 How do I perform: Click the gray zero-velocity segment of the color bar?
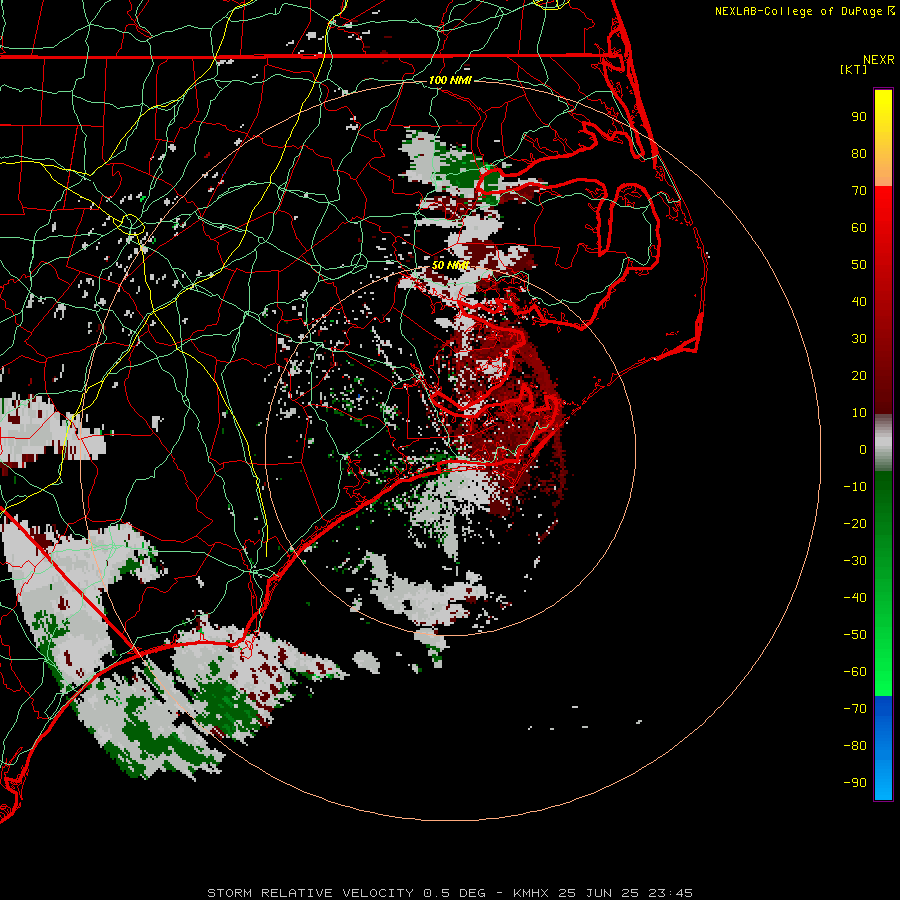[x=883, y=443]
